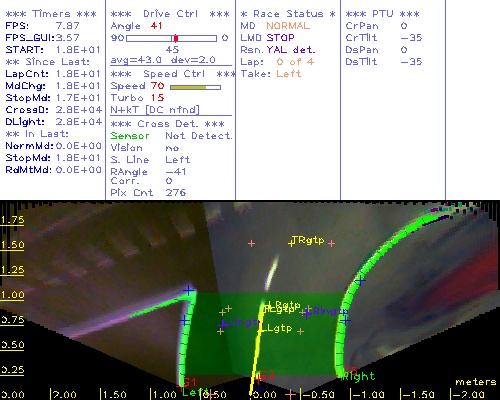Click the green Sensor label in Cross Det.
The width and height of the screenshot is (500, 400).
130,136
